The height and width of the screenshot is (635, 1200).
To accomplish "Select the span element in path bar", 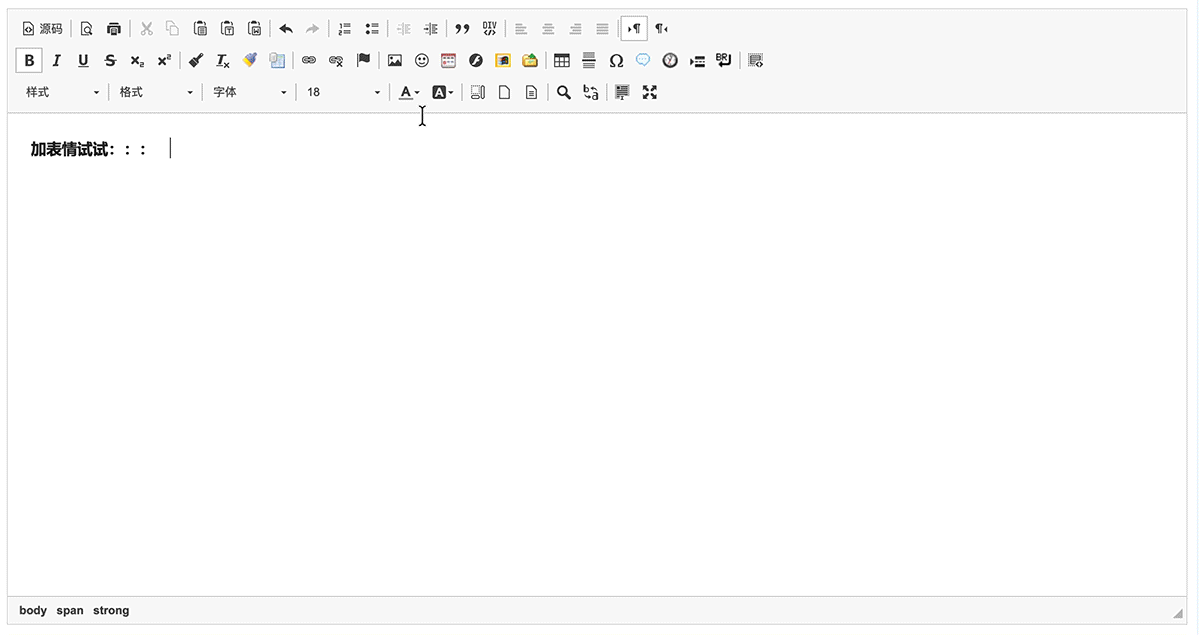I will 70,611.
